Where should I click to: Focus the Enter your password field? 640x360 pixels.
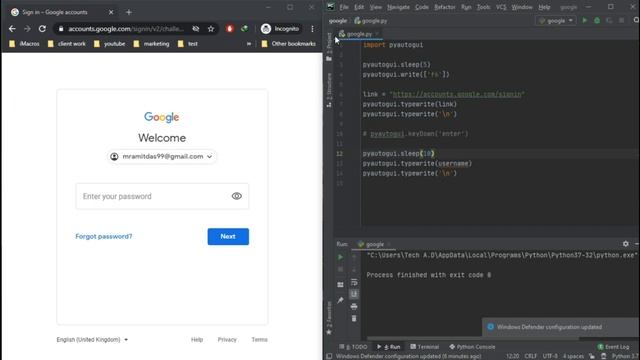[x=162, y=196]
